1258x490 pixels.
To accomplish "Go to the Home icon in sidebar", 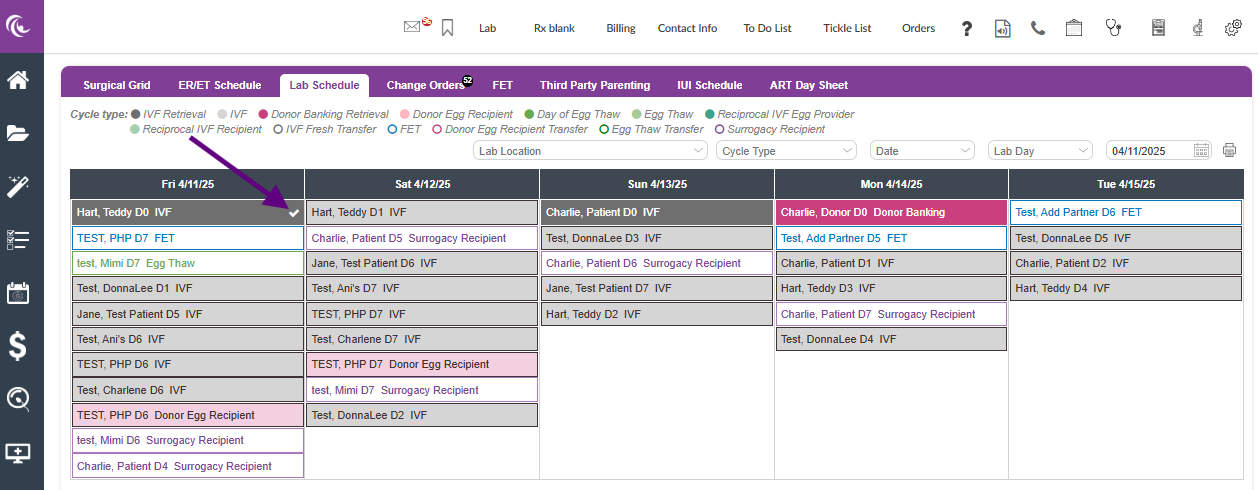I will [18, 80].
